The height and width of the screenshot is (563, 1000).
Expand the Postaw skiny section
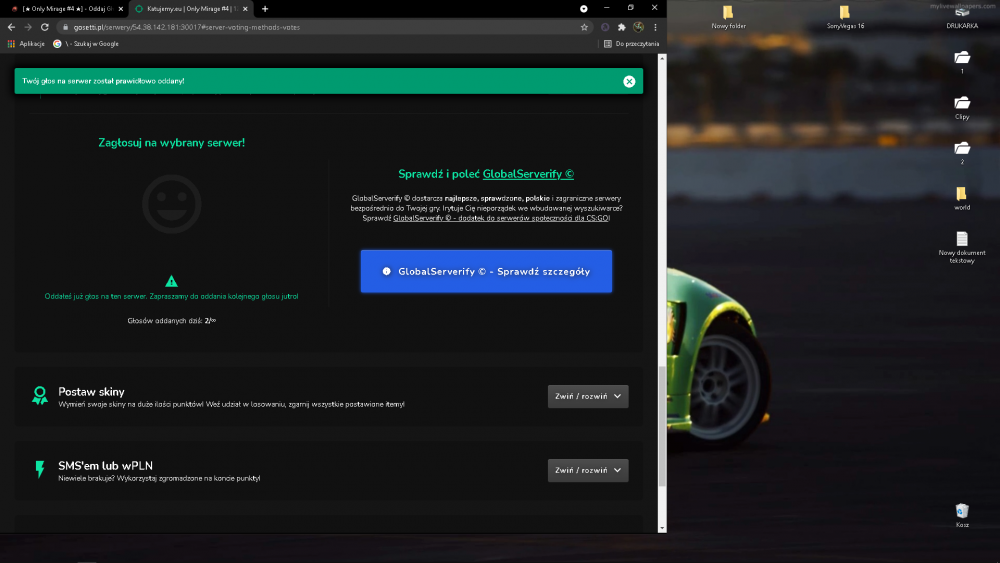click(x=588, y=397)
